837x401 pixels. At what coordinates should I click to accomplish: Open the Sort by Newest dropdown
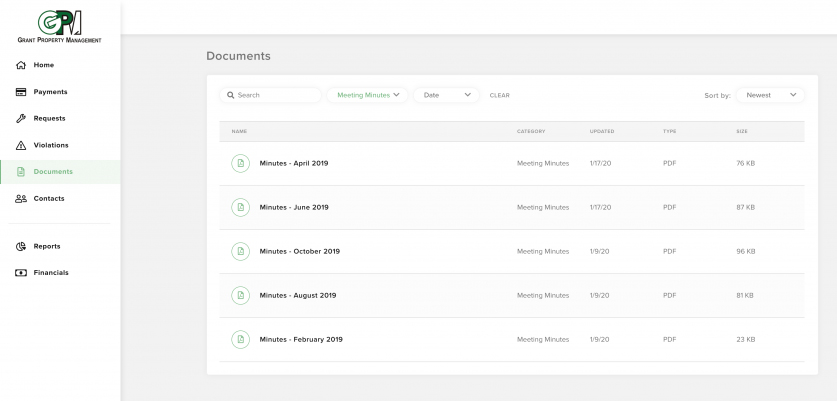point(770,95)
